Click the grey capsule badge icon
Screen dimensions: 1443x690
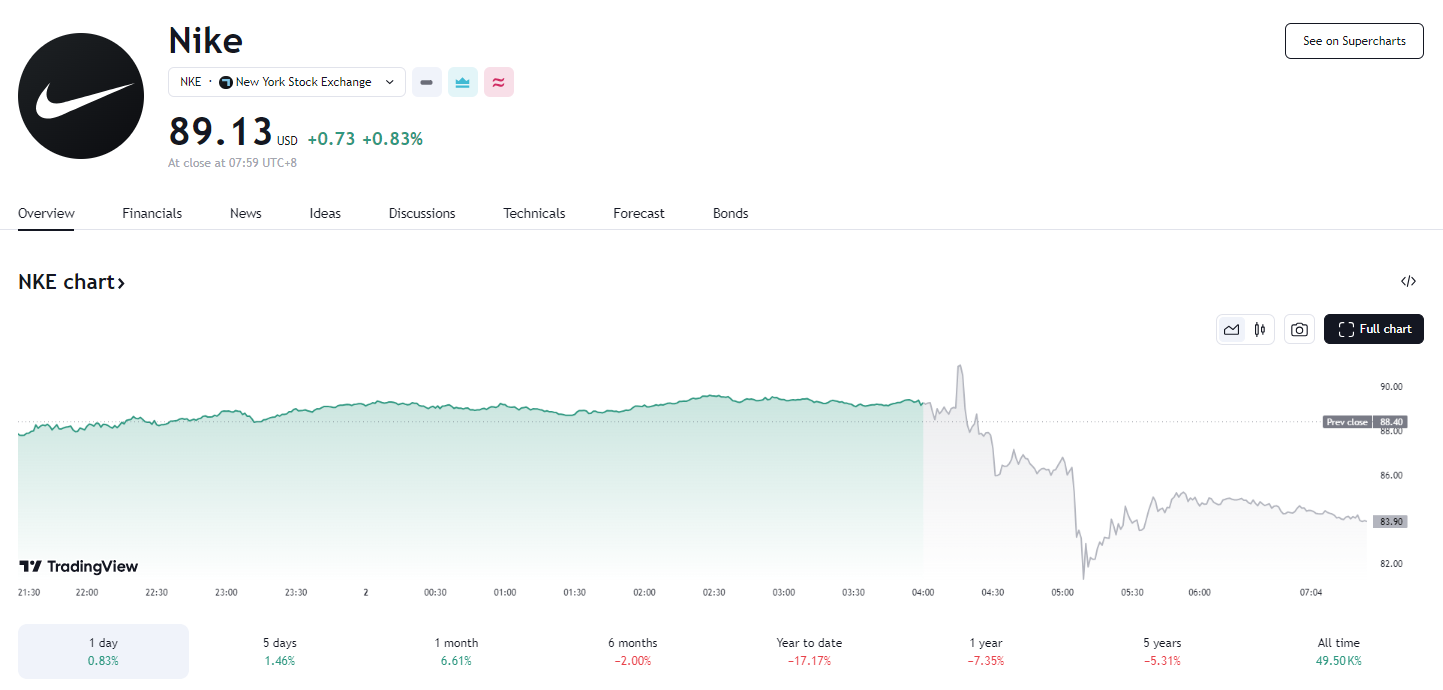[x=427, y=82]
